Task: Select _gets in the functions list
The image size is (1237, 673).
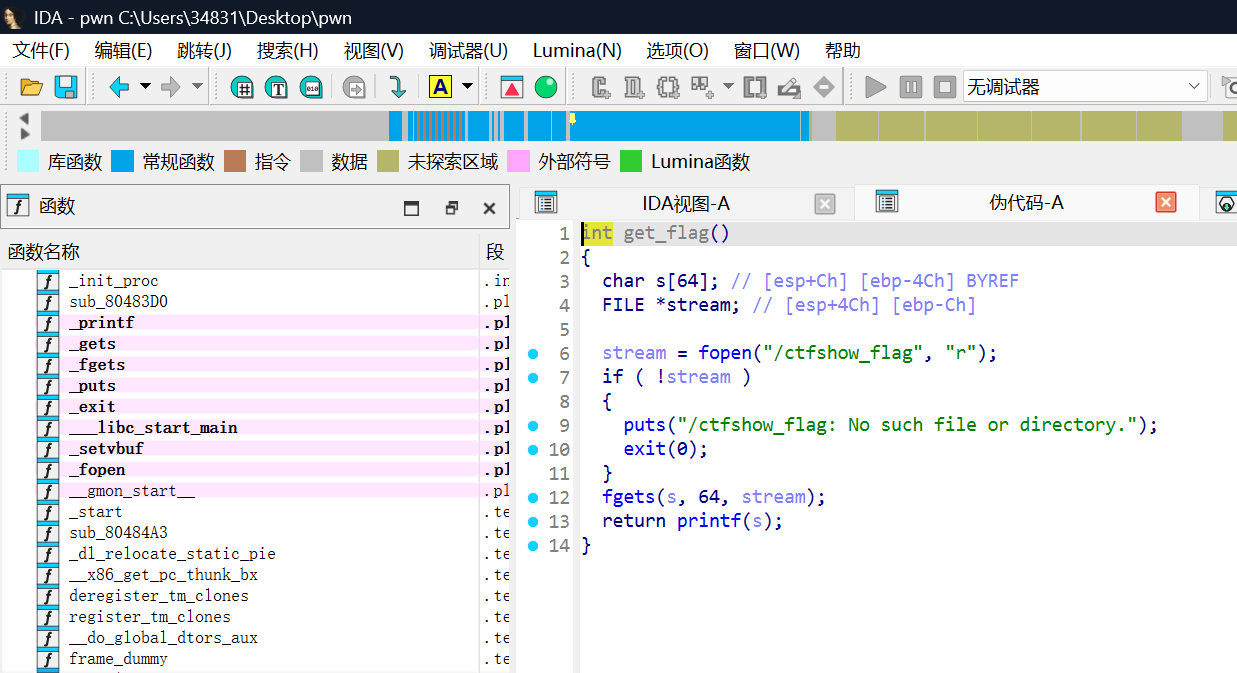Action: coord(92,344)
